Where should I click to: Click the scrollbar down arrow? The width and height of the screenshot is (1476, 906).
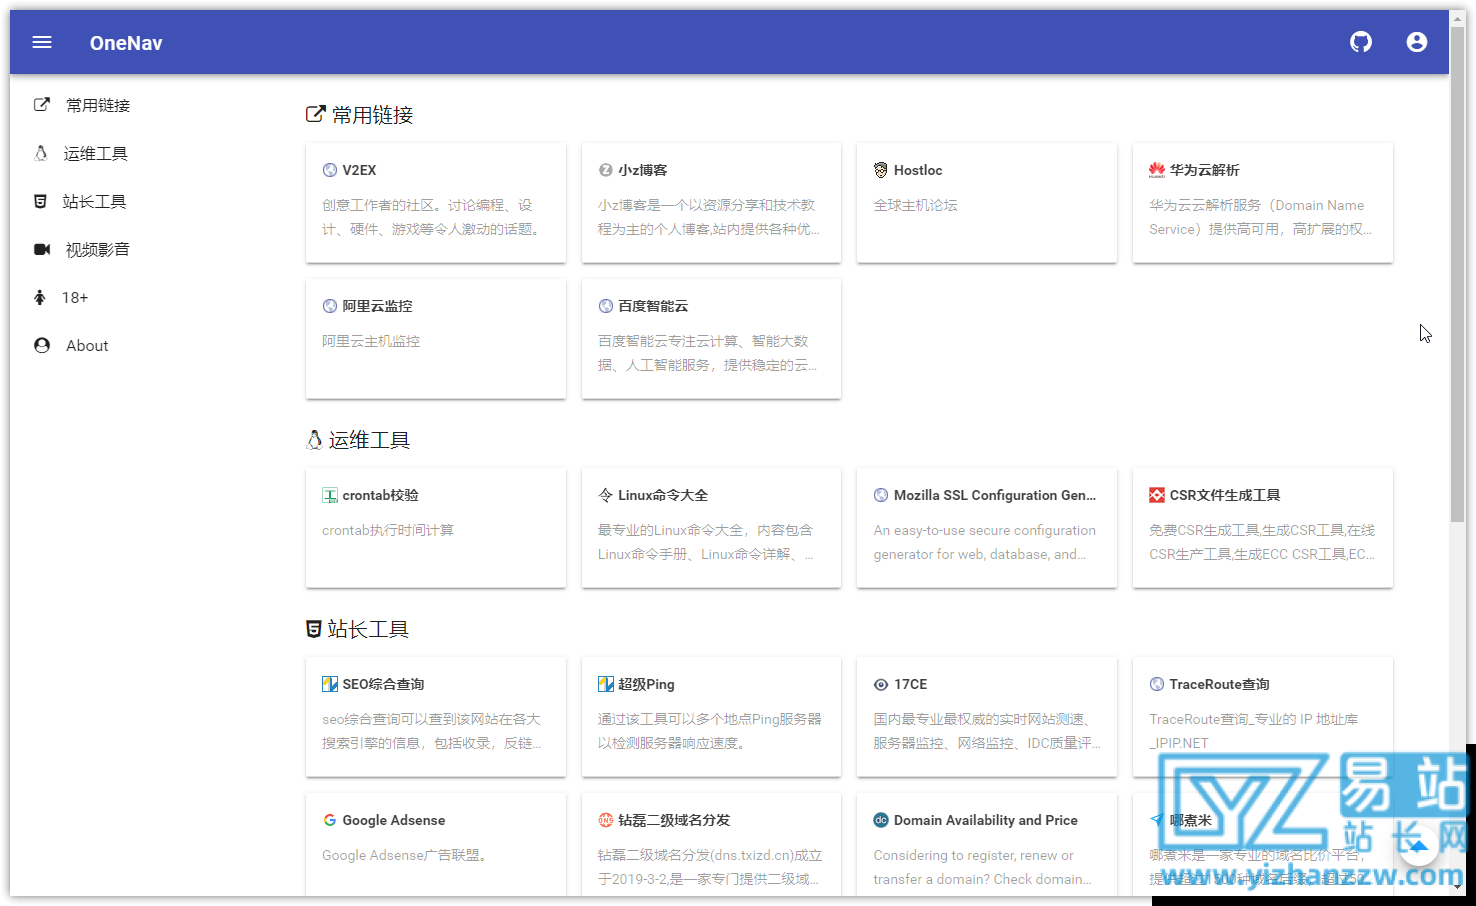pyautogui.click(x=1458, y=887)
